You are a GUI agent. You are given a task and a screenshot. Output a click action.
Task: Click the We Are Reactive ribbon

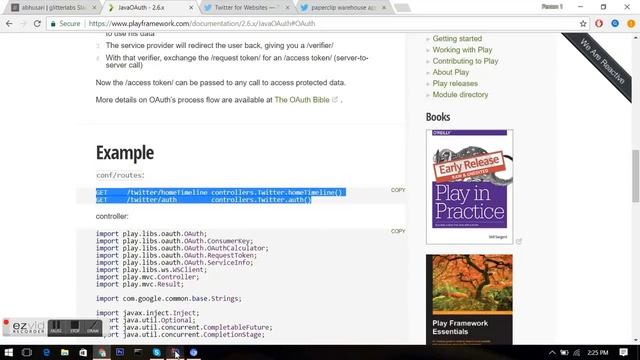click(x=602, y=61)
